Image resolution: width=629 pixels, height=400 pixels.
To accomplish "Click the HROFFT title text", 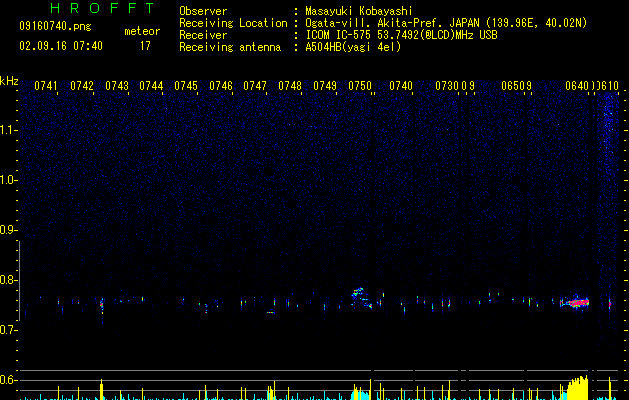I will click(x=102, y=8).
